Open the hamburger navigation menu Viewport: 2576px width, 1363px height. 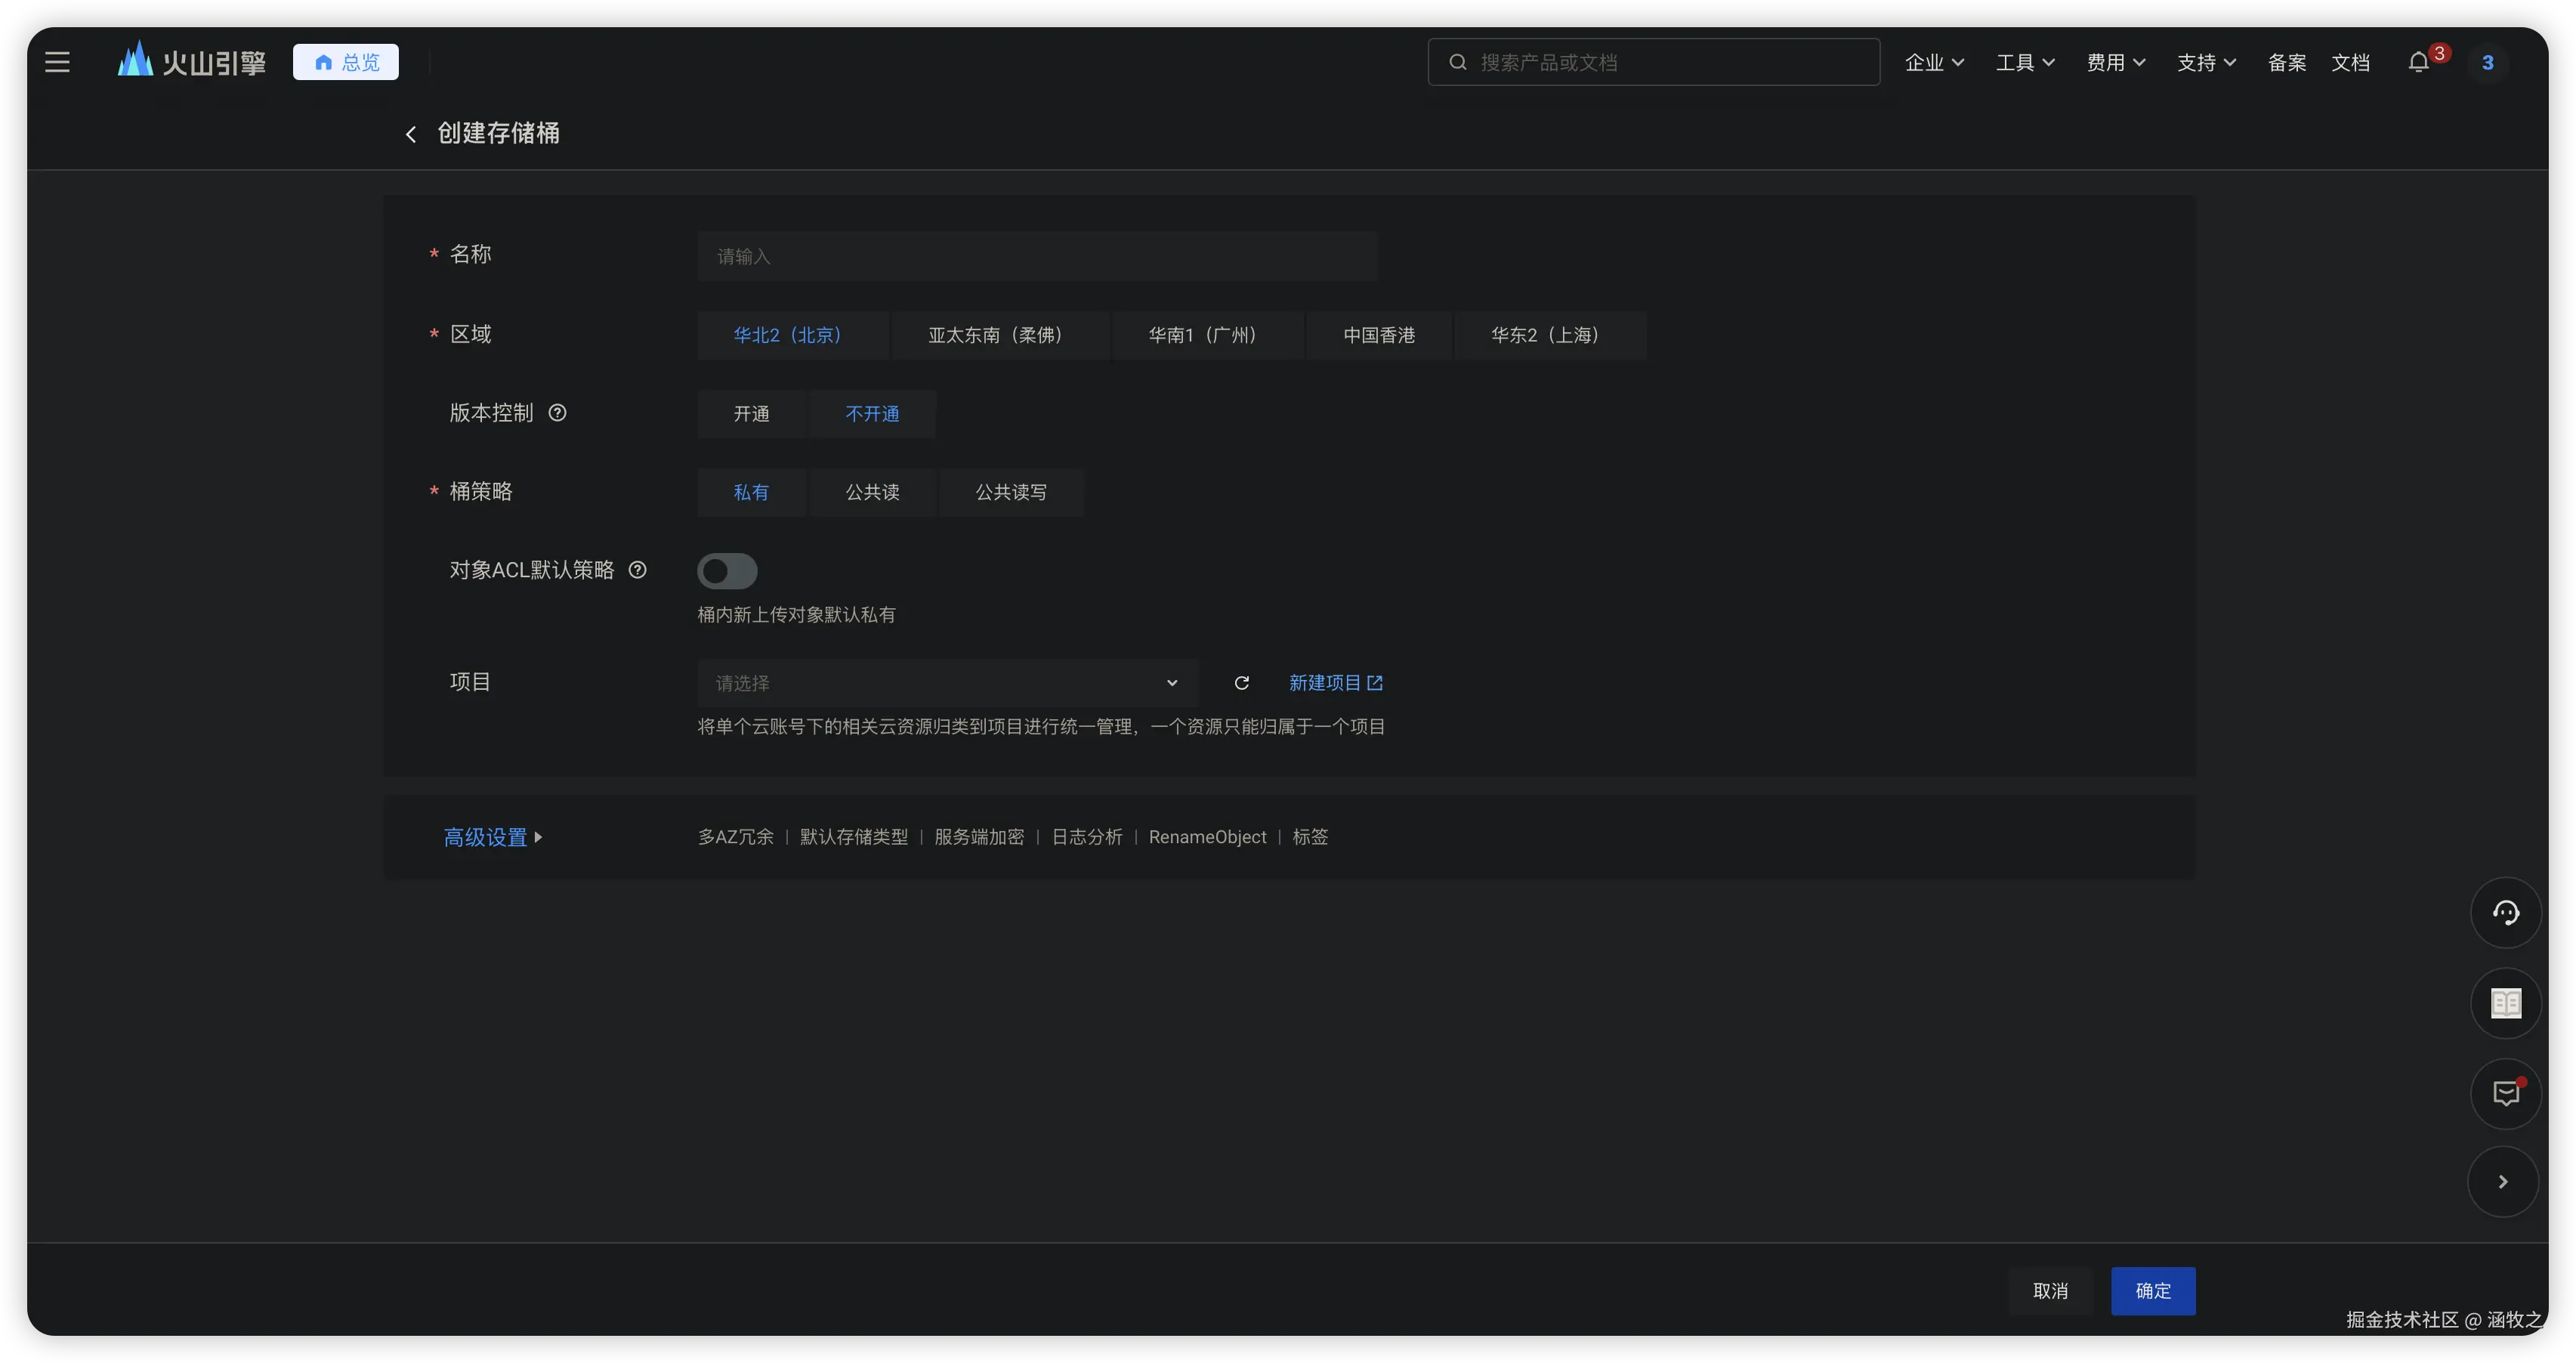click(x=57, y=62)
